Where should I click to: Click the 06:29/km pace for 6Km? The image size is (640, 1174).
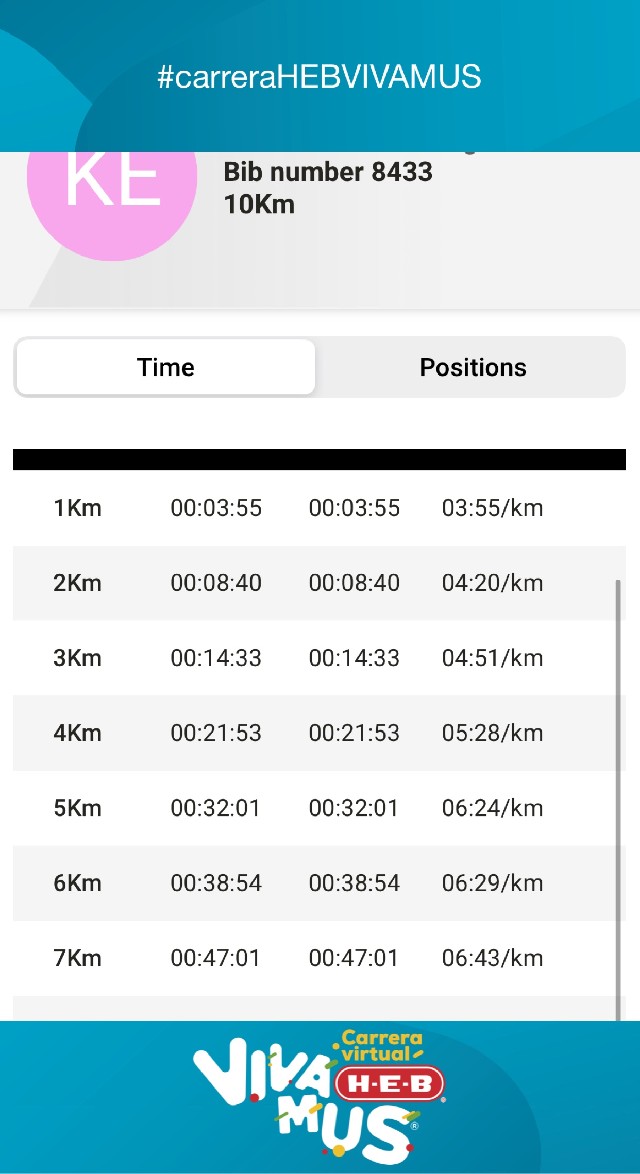[x=492, y=883]
